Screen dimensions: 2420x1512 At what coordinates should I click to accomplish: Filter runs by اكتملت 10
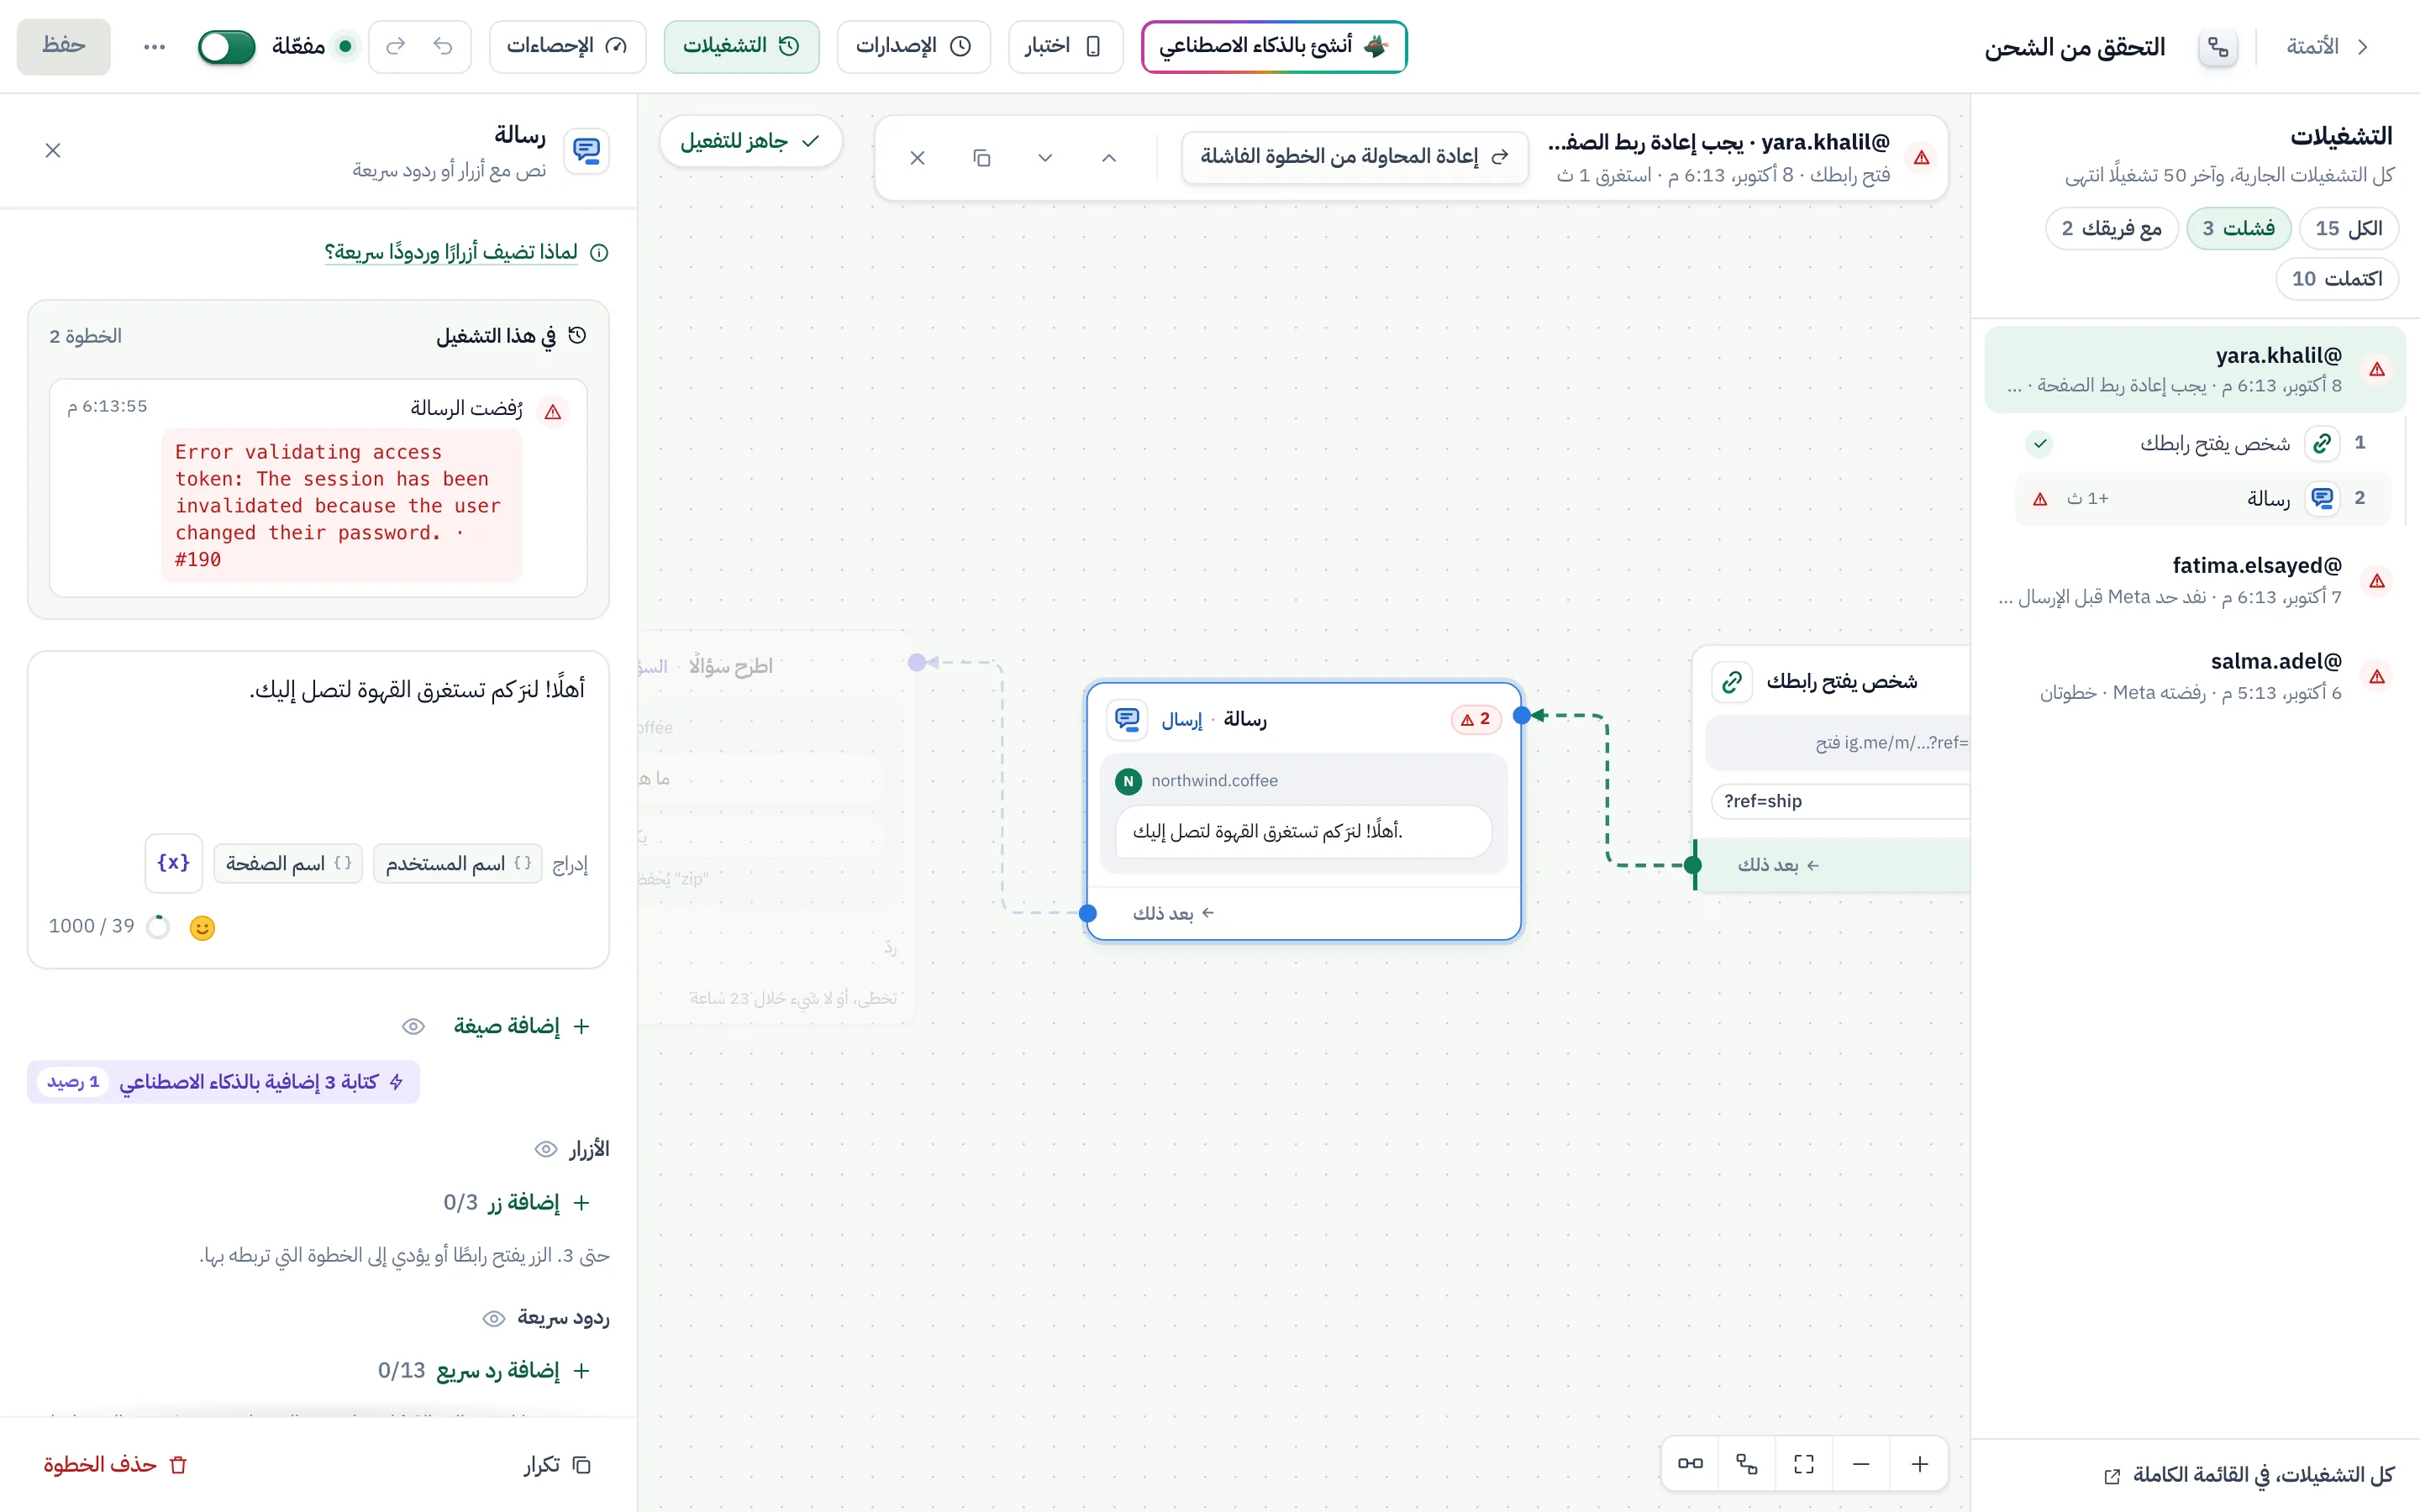coord(2337,279)
